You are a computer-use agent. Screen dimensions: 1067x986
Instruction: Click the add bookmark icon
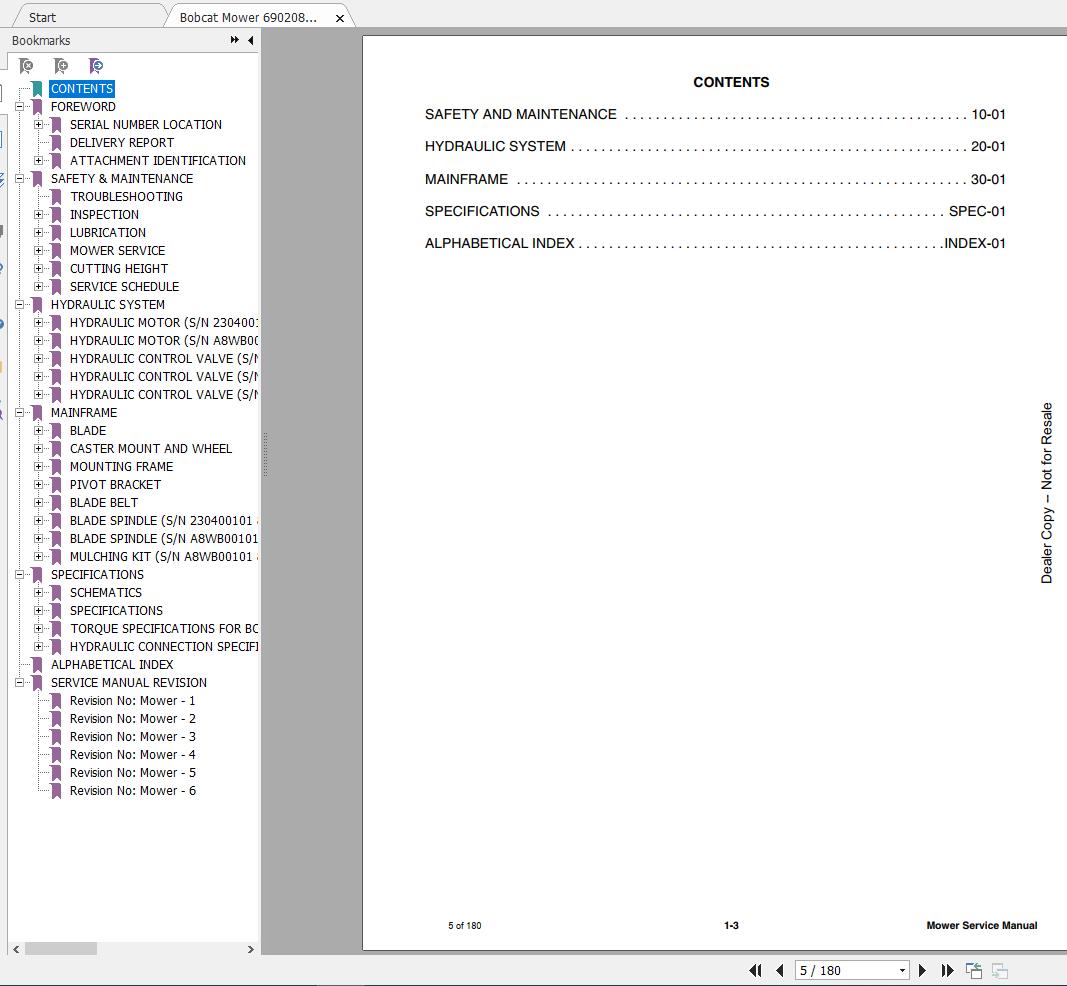[61, 66]
